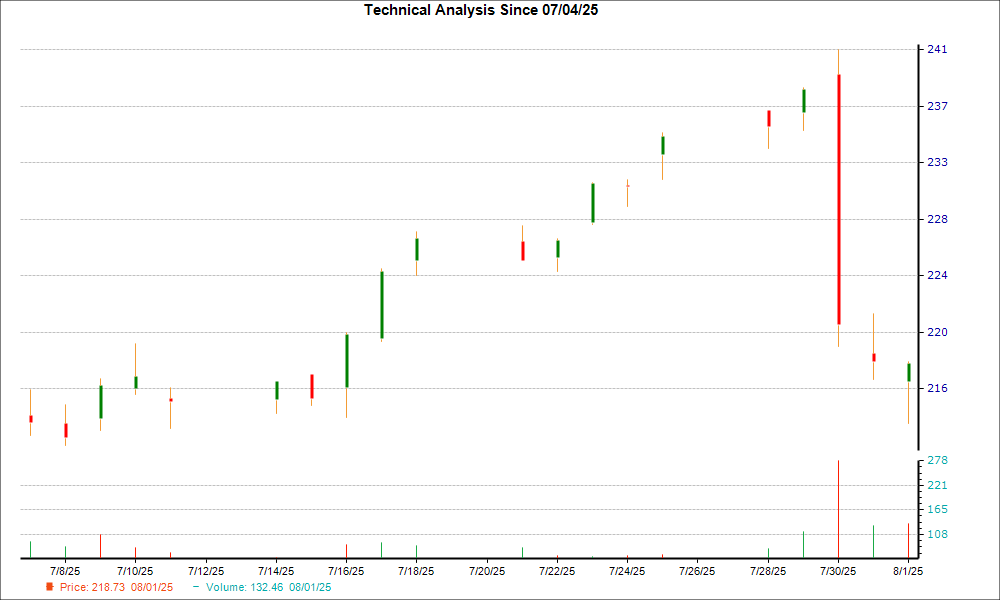Screen dimensions: 1000x600
Task: Click the 7/30/25 date label
Action: [x=838, y=571]
